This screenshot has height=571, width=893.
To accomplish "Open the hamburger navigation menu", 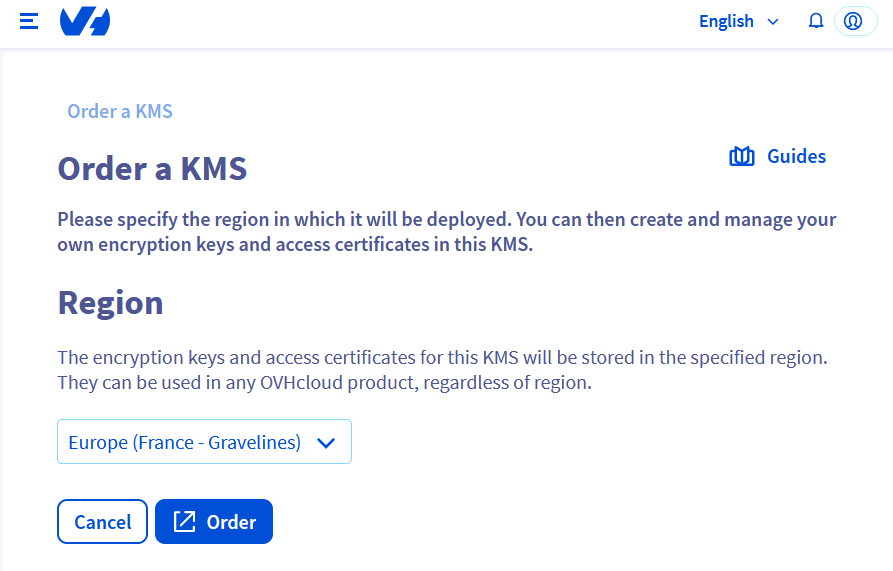I will pos(29,21).
